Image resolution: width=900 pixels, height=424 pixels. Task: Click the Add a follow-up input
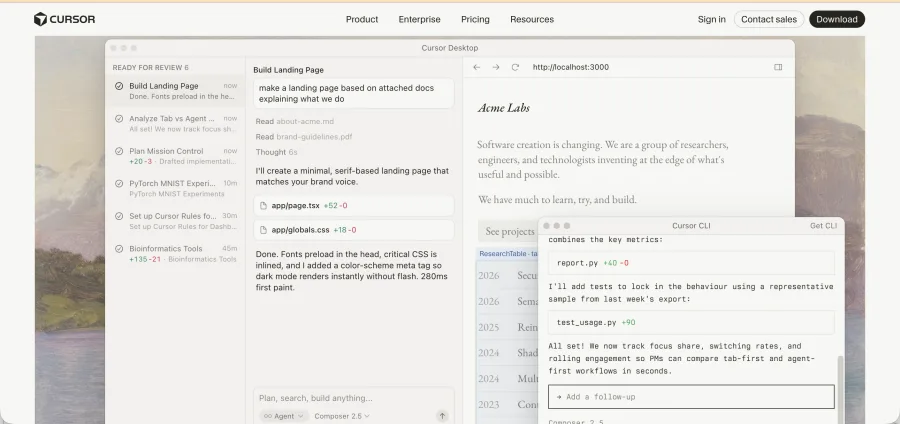click(691, 397)
